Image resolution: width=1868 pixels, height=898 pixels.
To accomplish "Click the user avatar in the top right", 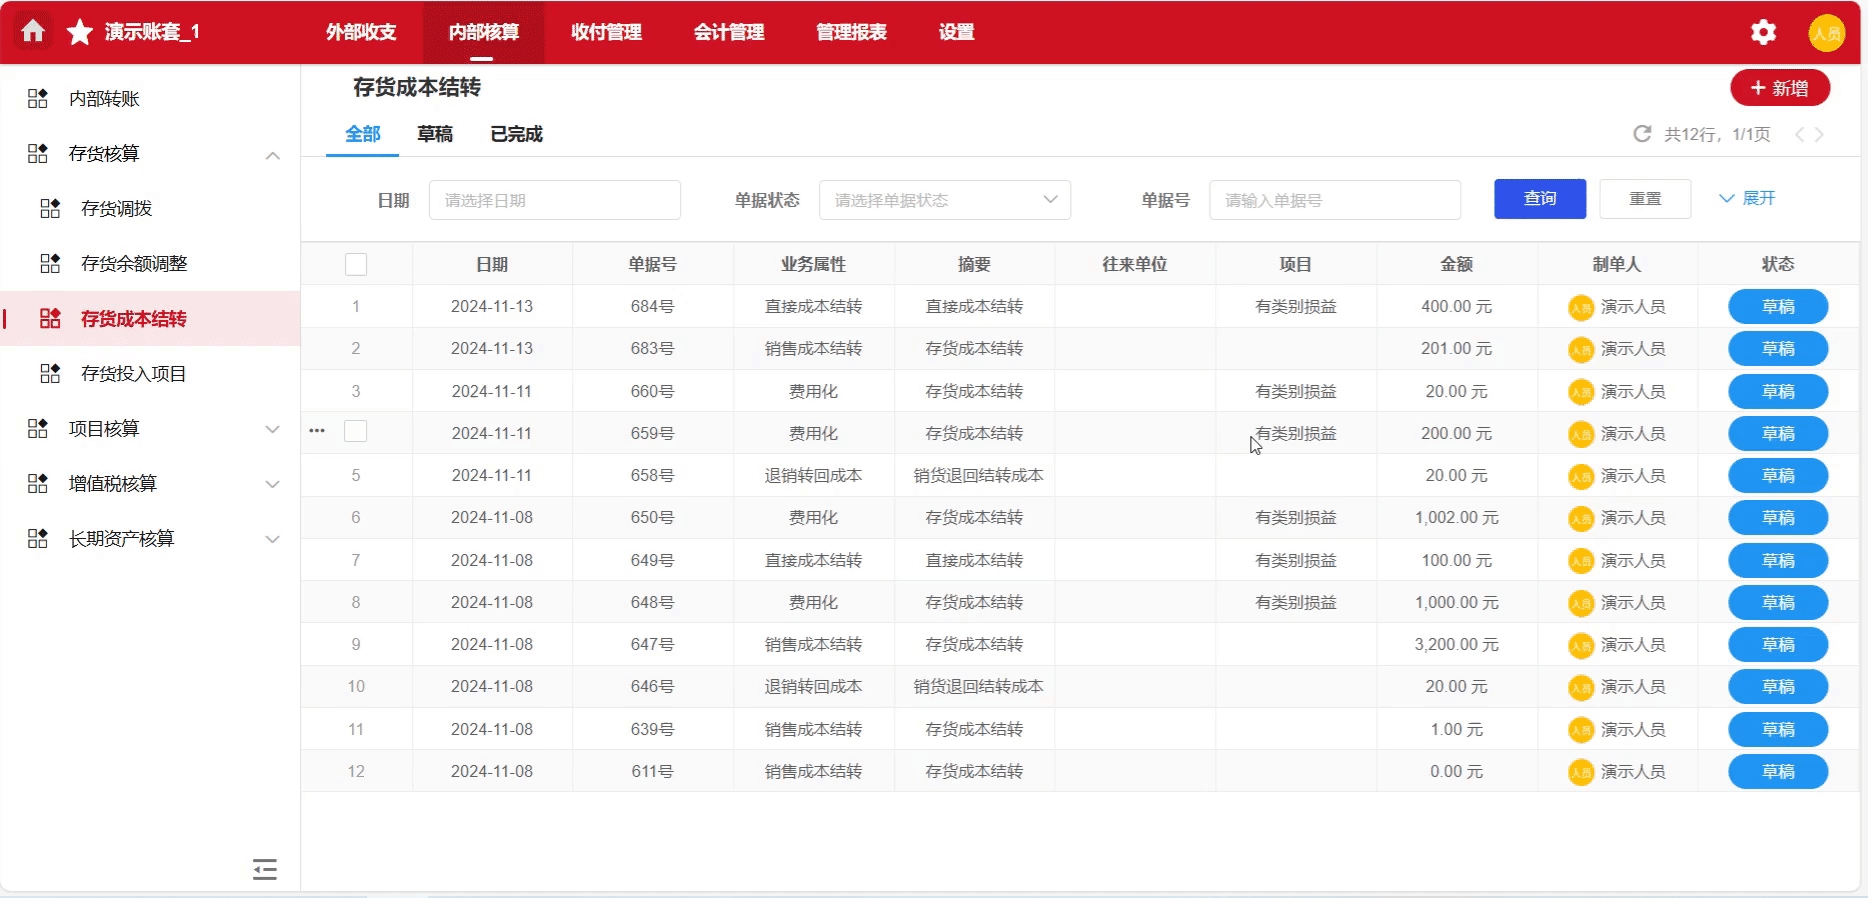I will [x=1826, y=32].
